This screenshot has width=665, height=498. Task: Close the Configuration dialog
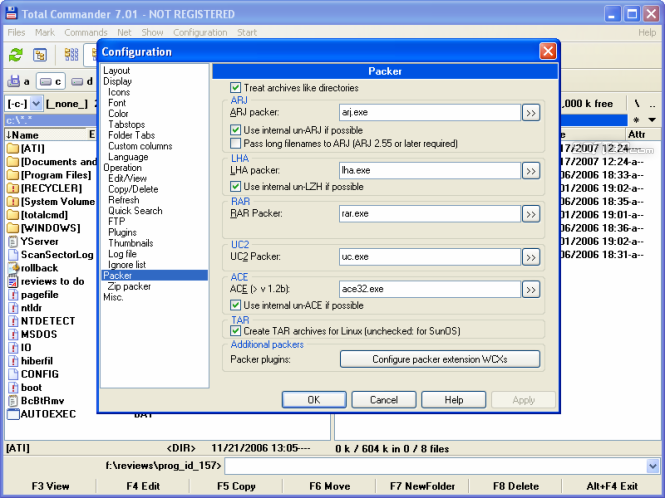pyautogui.click(x=548, y=52)
